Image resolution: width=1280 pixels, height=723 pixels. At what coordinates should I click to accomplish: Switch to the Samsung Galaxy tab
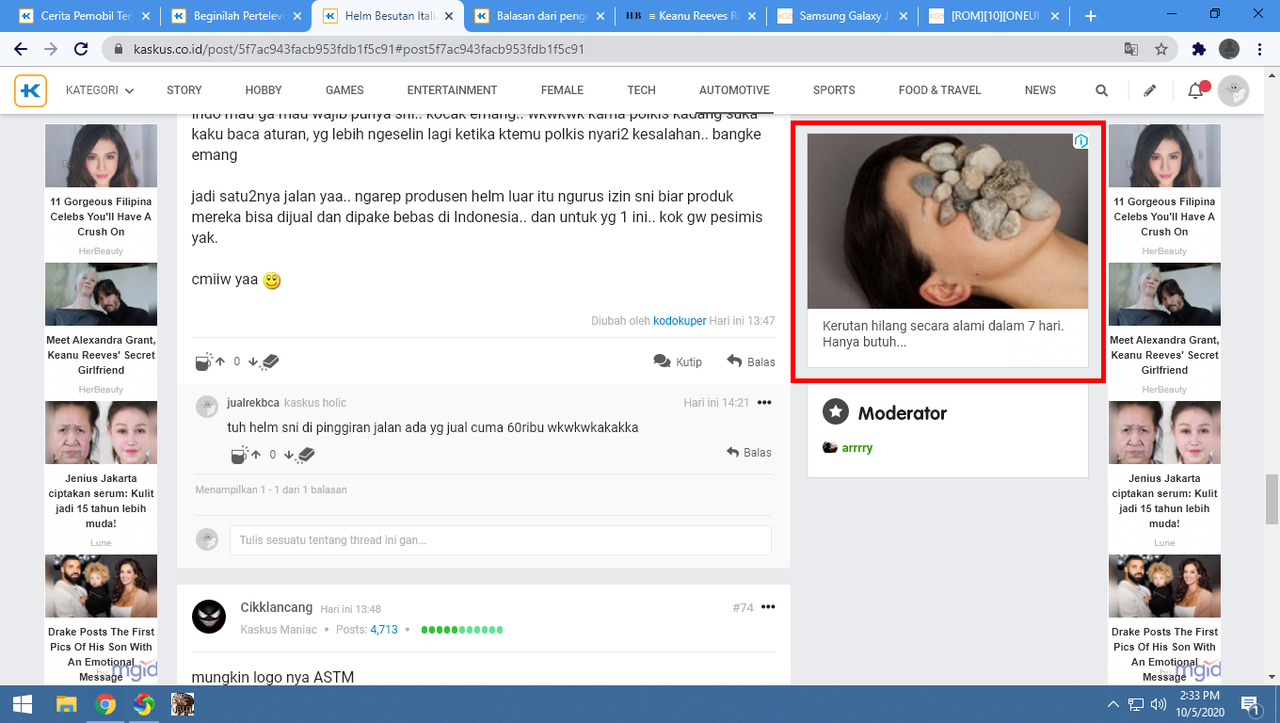842,16
